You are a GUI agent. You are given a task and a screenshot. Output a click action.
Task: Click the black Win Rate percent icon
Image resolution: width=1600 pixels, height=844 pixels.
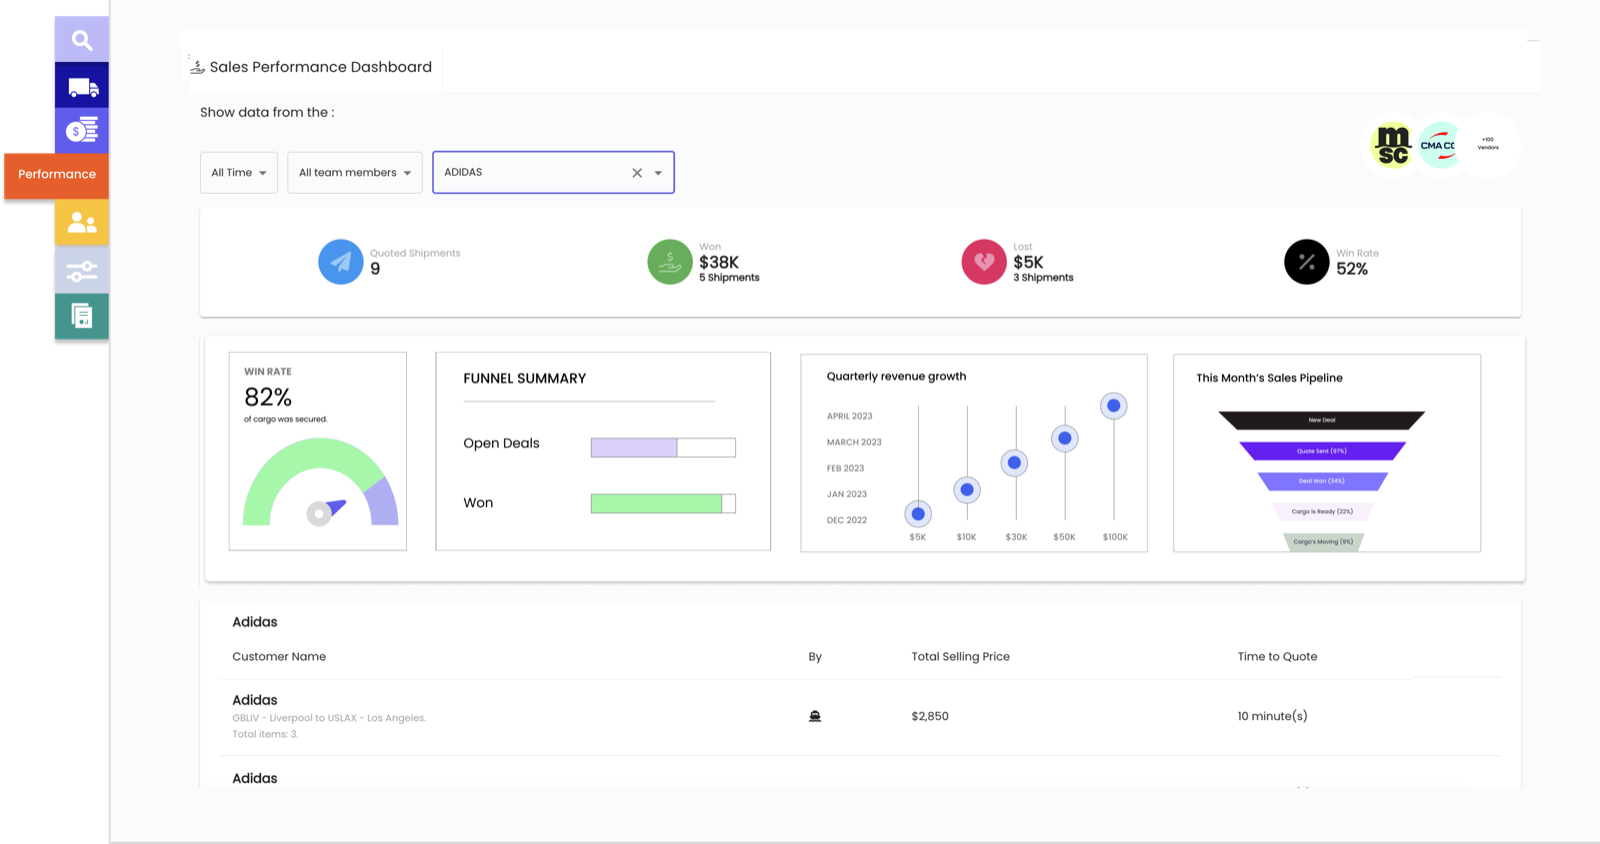point(1307,262)
